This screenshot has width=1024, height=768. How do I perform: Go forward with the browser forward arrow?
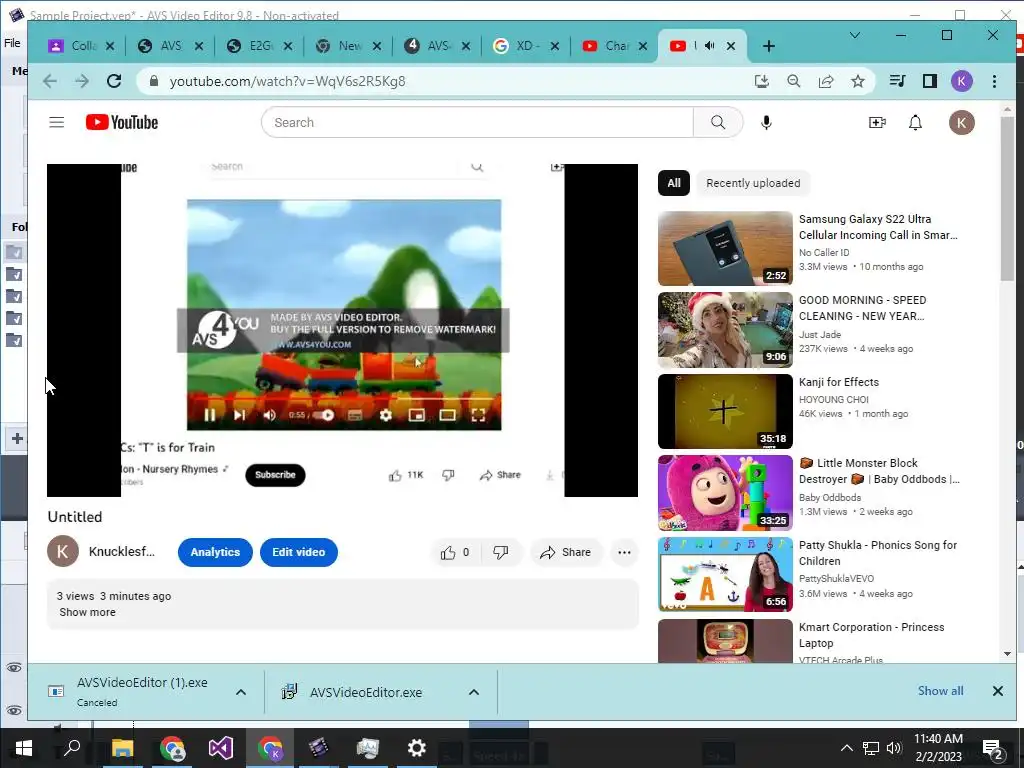tap(82, 81)
